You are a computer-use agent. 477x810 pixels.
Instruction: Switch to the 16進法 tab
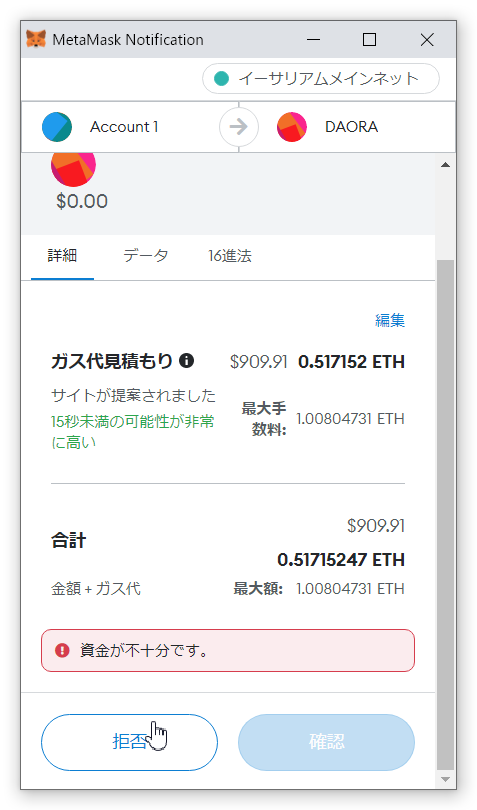coord(229,256)
